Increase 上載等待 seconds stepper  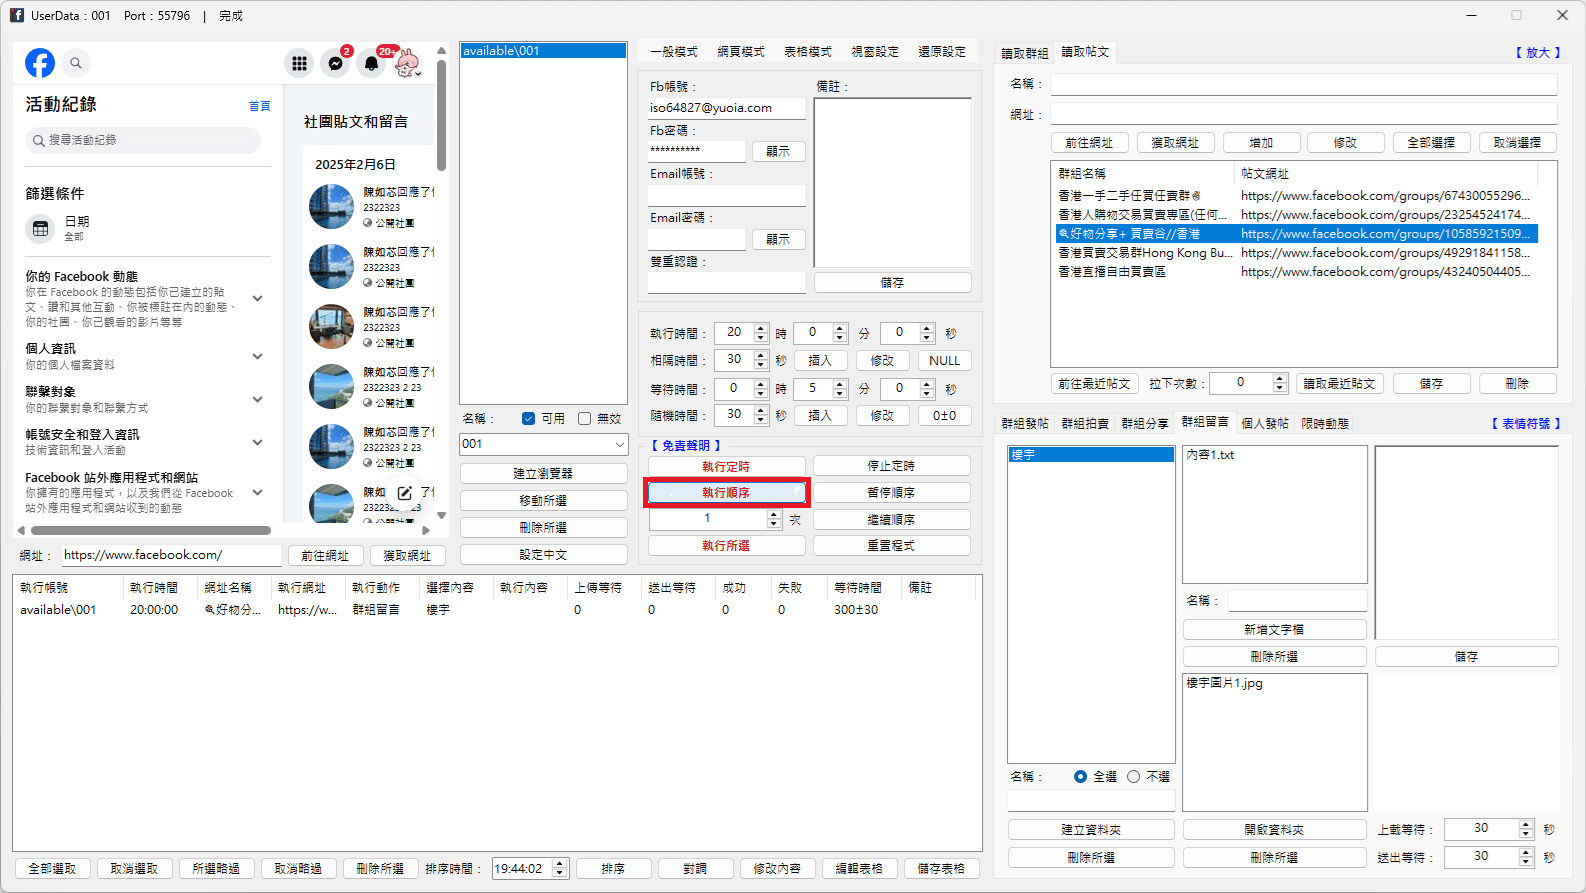pyautogui.click(x=1526, y=825)
